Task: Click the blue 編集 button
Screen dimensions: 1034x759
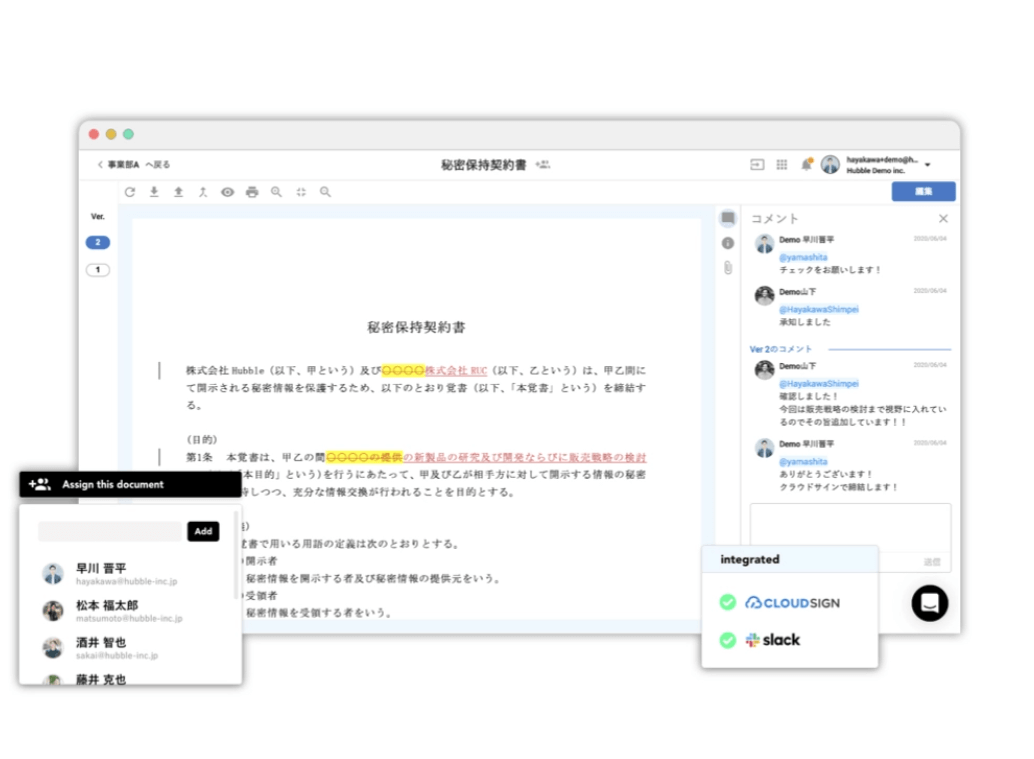Action: click(923, 192)
